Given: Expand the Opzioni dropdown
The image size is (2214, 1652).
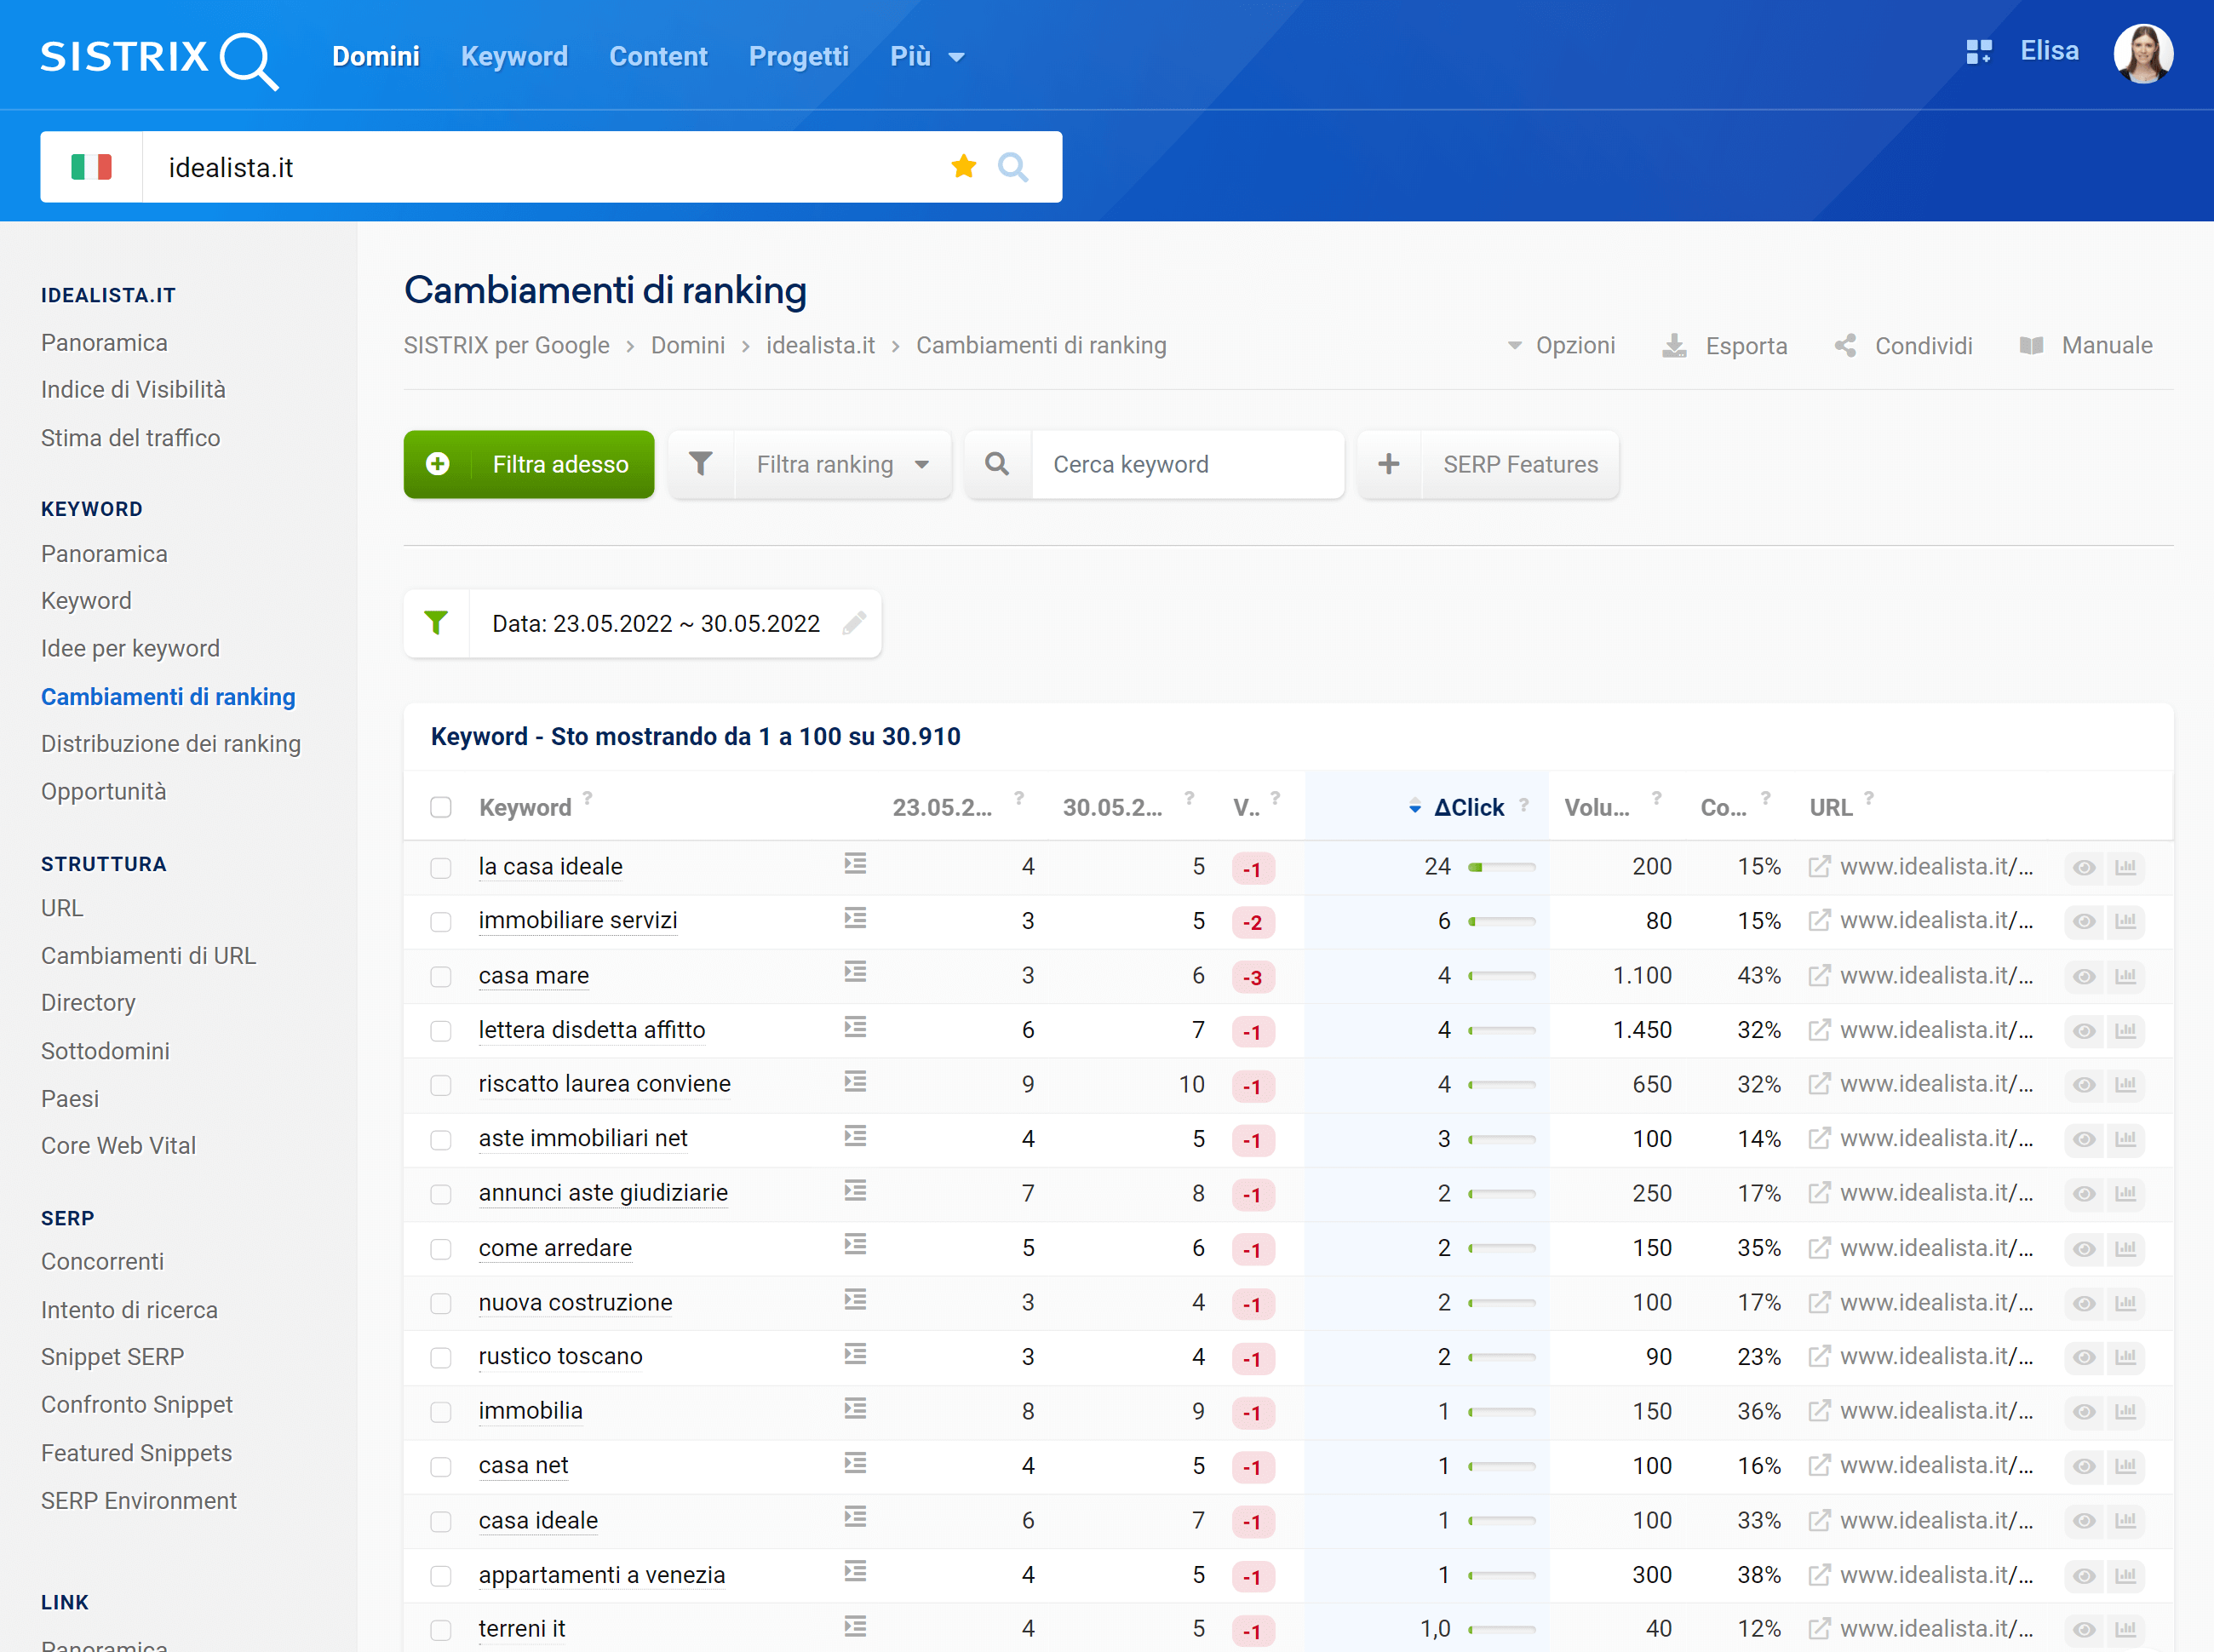Looking at the screenshot, I should point(1562,346).
